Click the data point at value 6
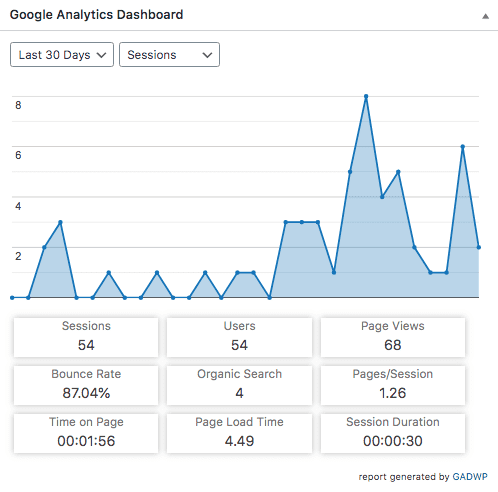The image size is (498, 492). click(x=462, y=146)
